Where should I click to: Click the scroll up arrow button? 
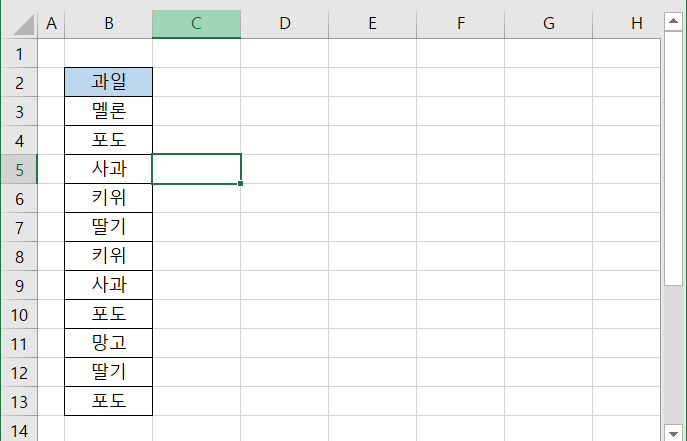(673, 21)
